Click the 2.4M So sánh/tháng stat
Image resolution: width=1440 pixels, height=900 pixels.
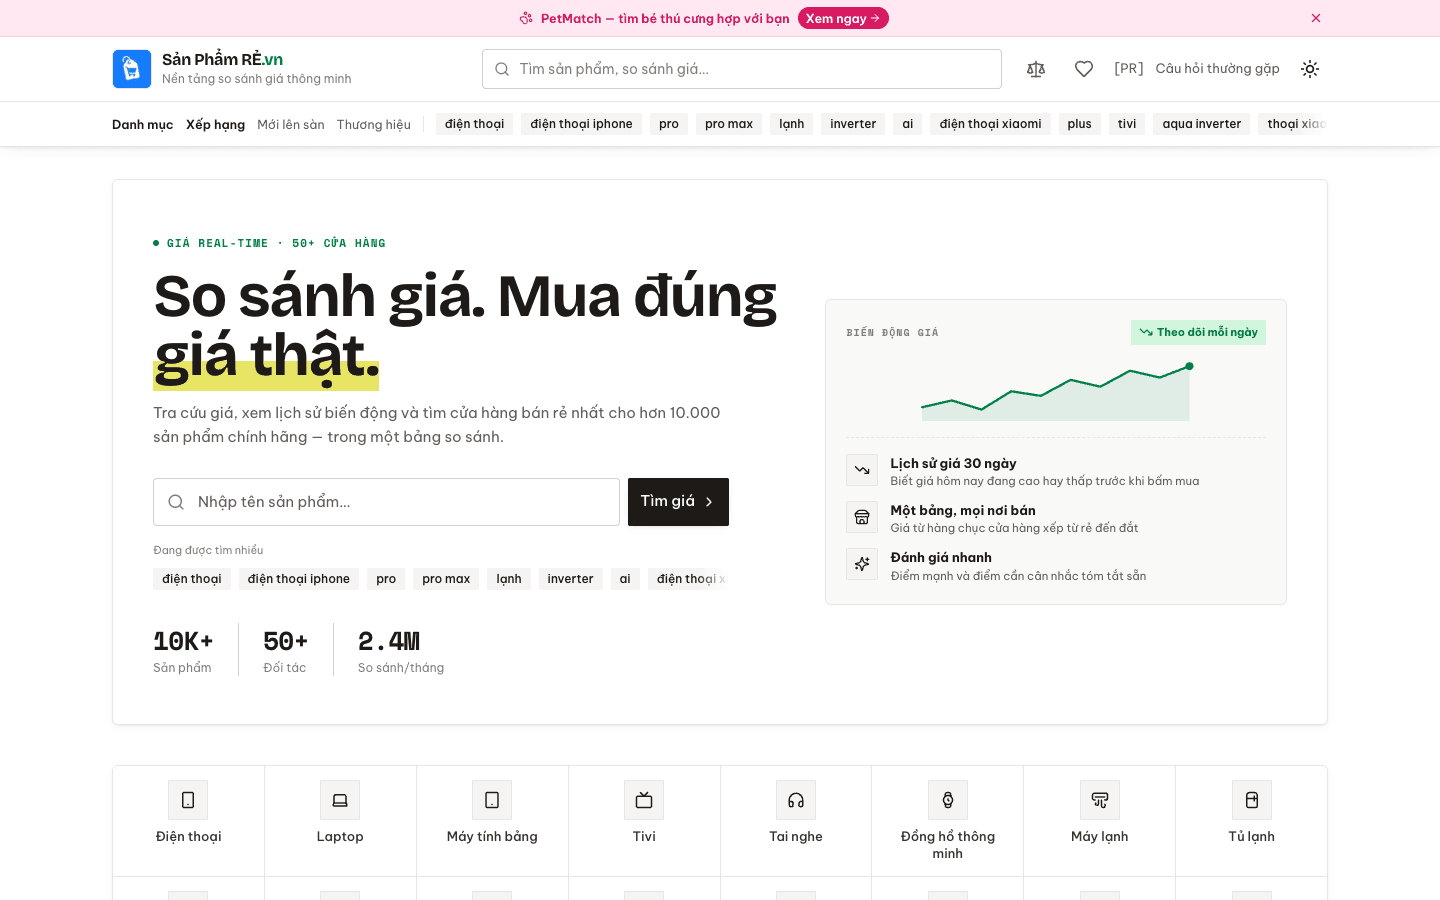[x=401, y=650]
